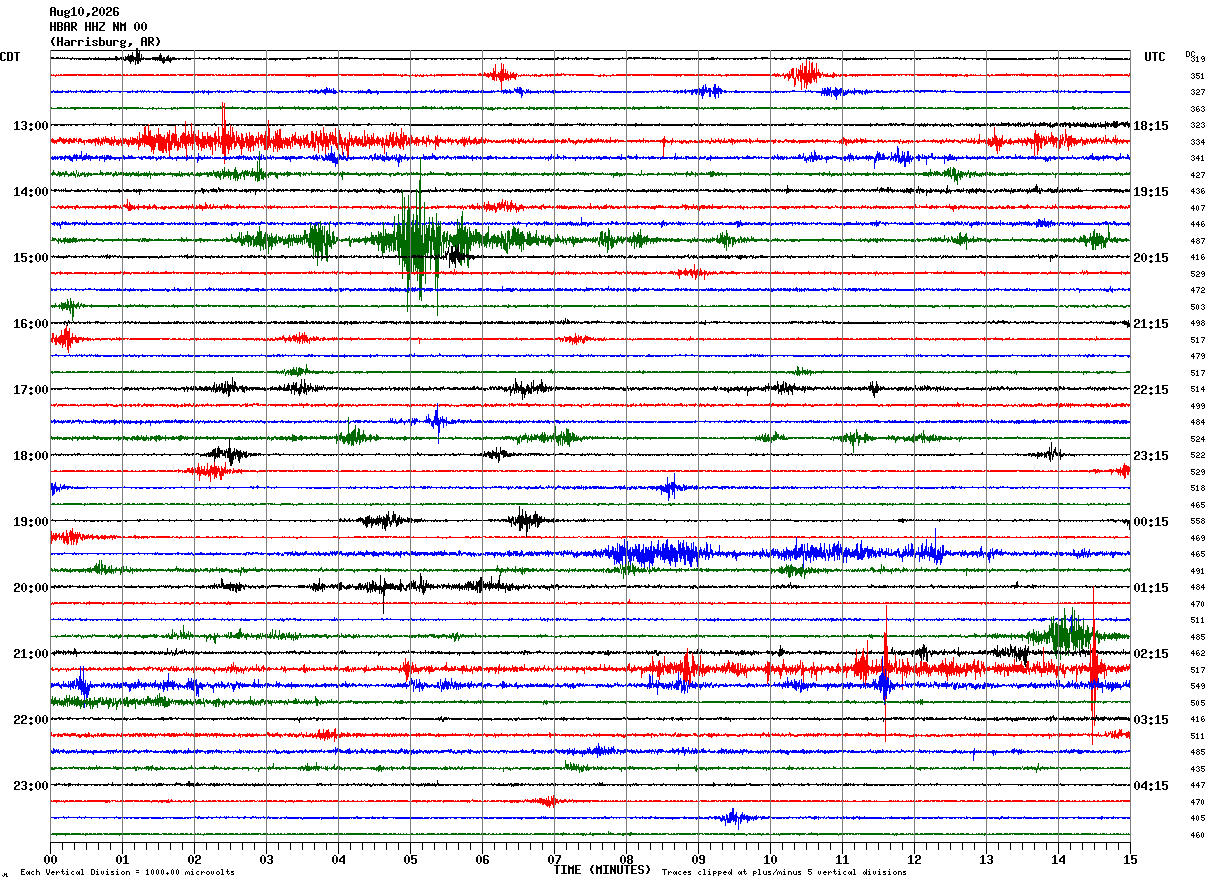Click the DC offset value 558
The height and width of the screenshot is (886, 1210).
[1197, 522]
